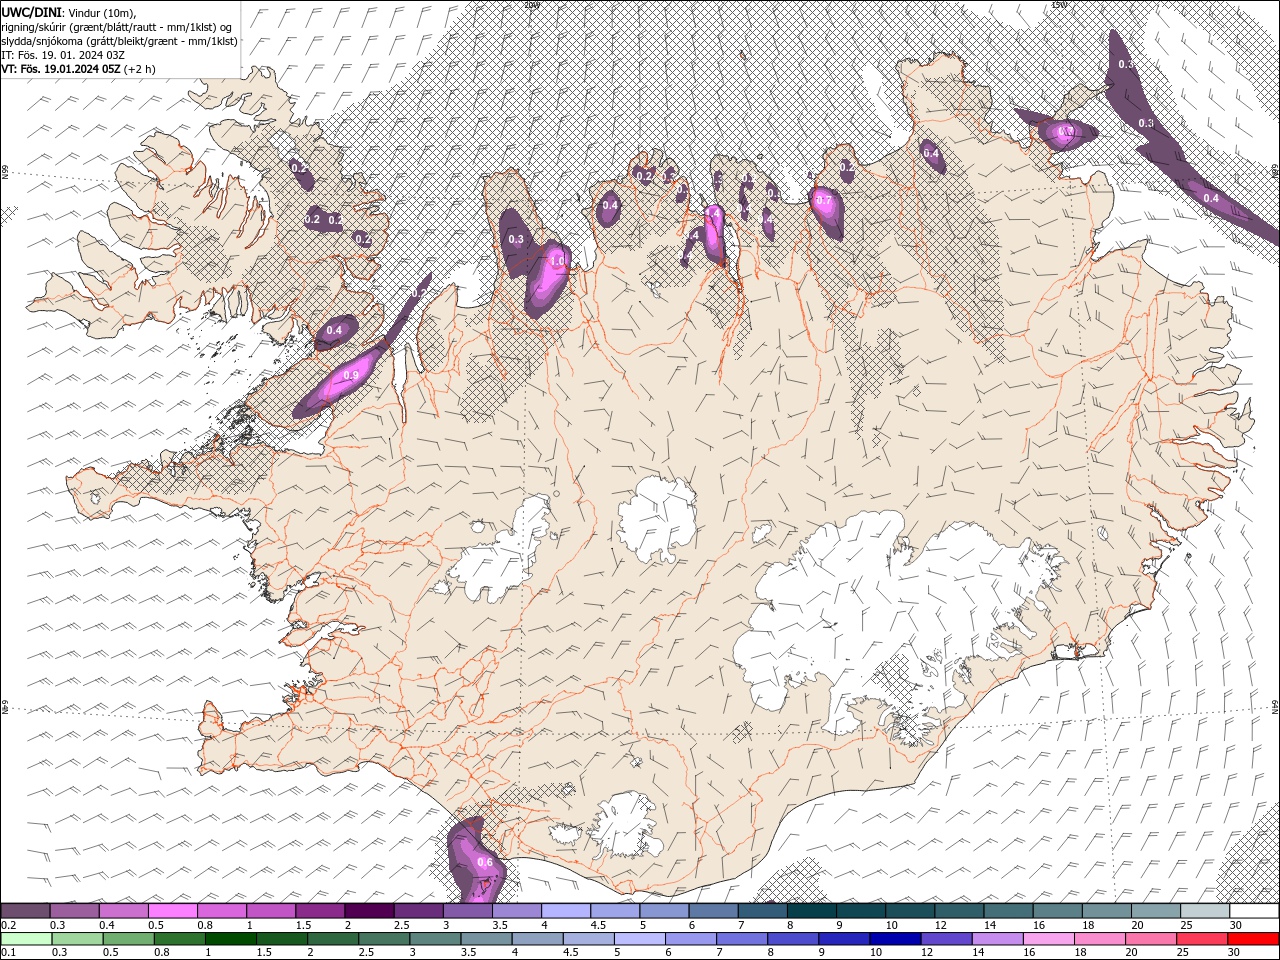Viewport: 1280px width, 960px height.
Task: Click the Mýrdalsjökull glacier near the south coast
Action: pyautogui.click(x=627, y=826)
